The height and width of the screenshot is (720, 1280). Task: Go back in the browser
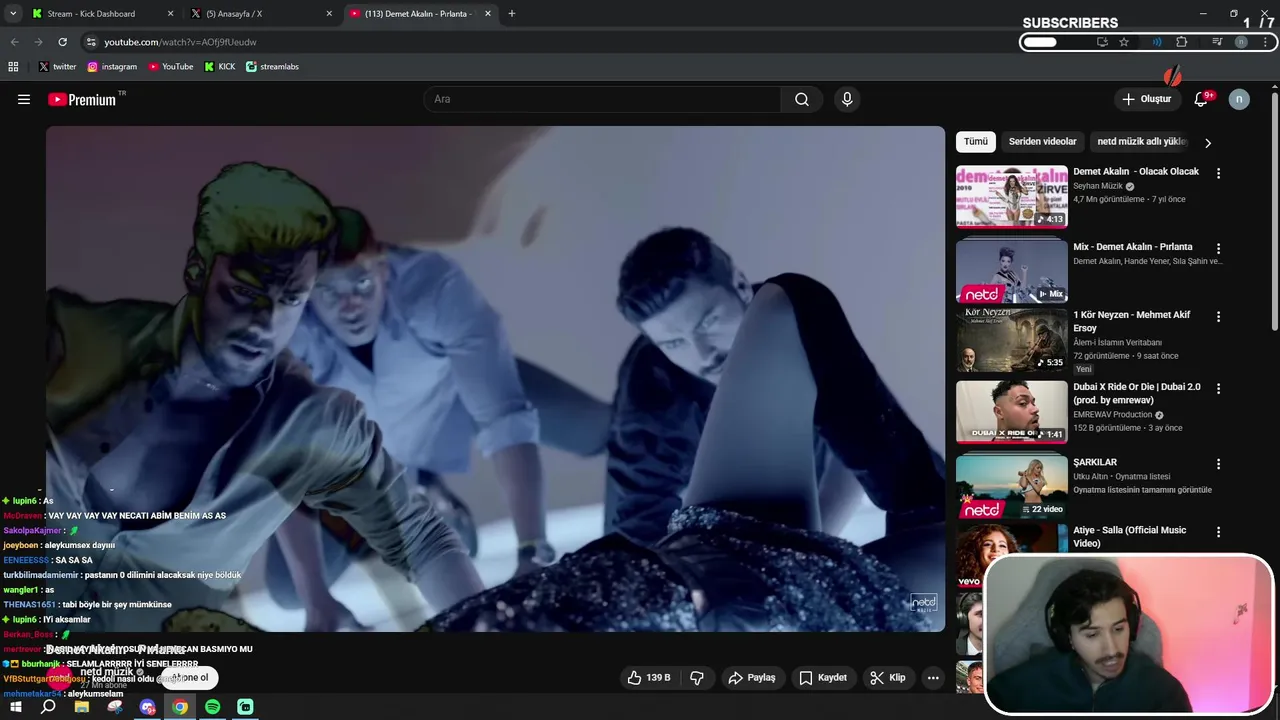tap(14, 42)
